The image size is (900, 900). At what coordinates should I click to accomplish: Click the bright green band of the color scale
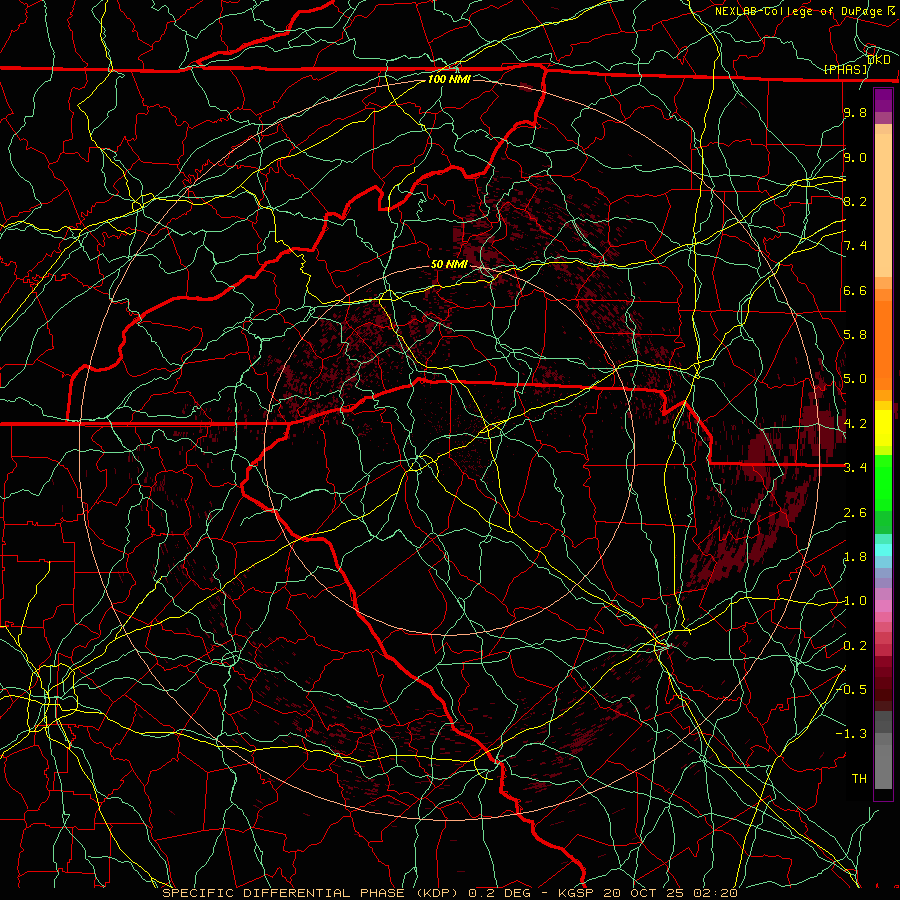pos(883,483)
